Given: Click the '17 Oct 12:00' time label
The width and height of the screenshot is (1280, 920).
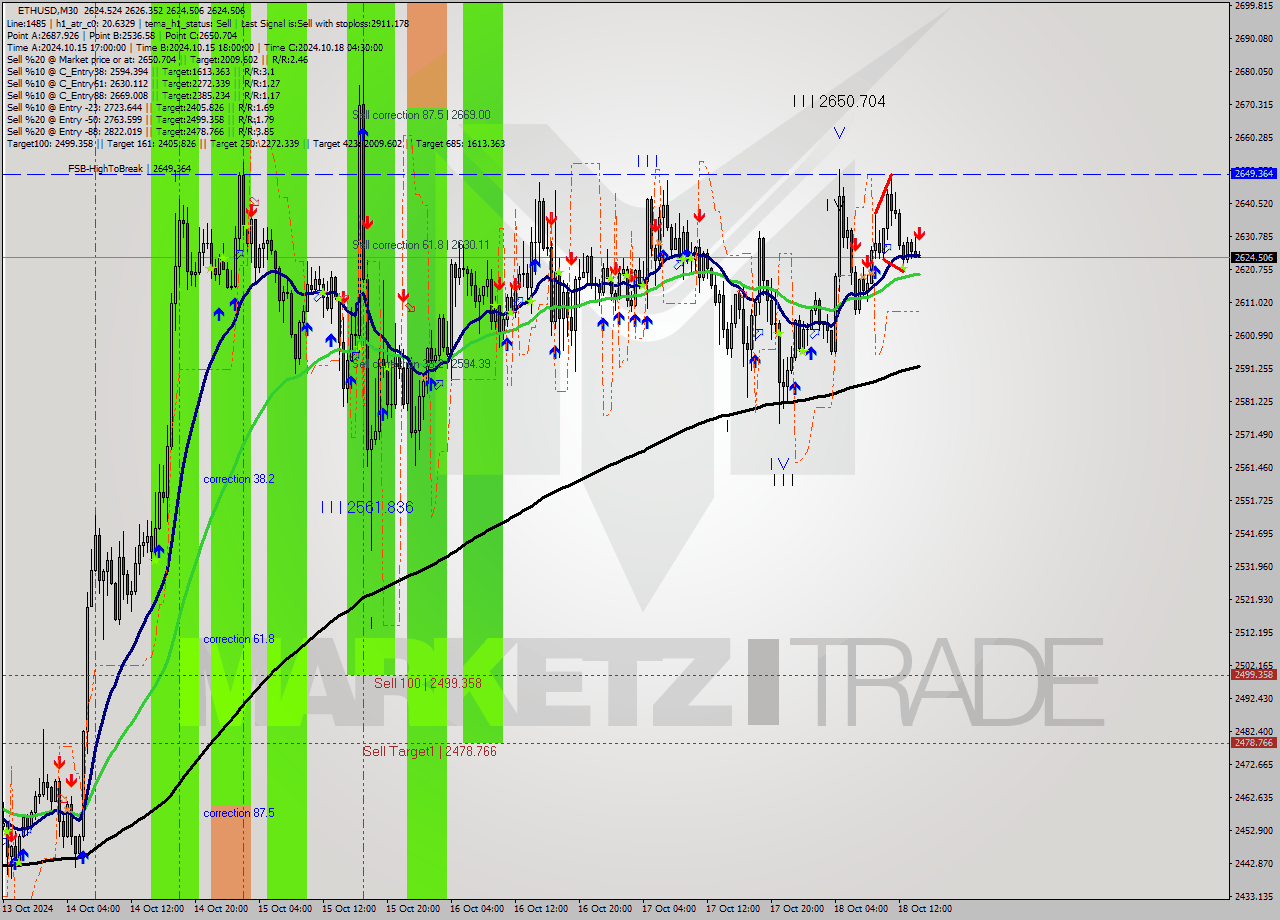Looking at the screenshot, I should point(734,909).
